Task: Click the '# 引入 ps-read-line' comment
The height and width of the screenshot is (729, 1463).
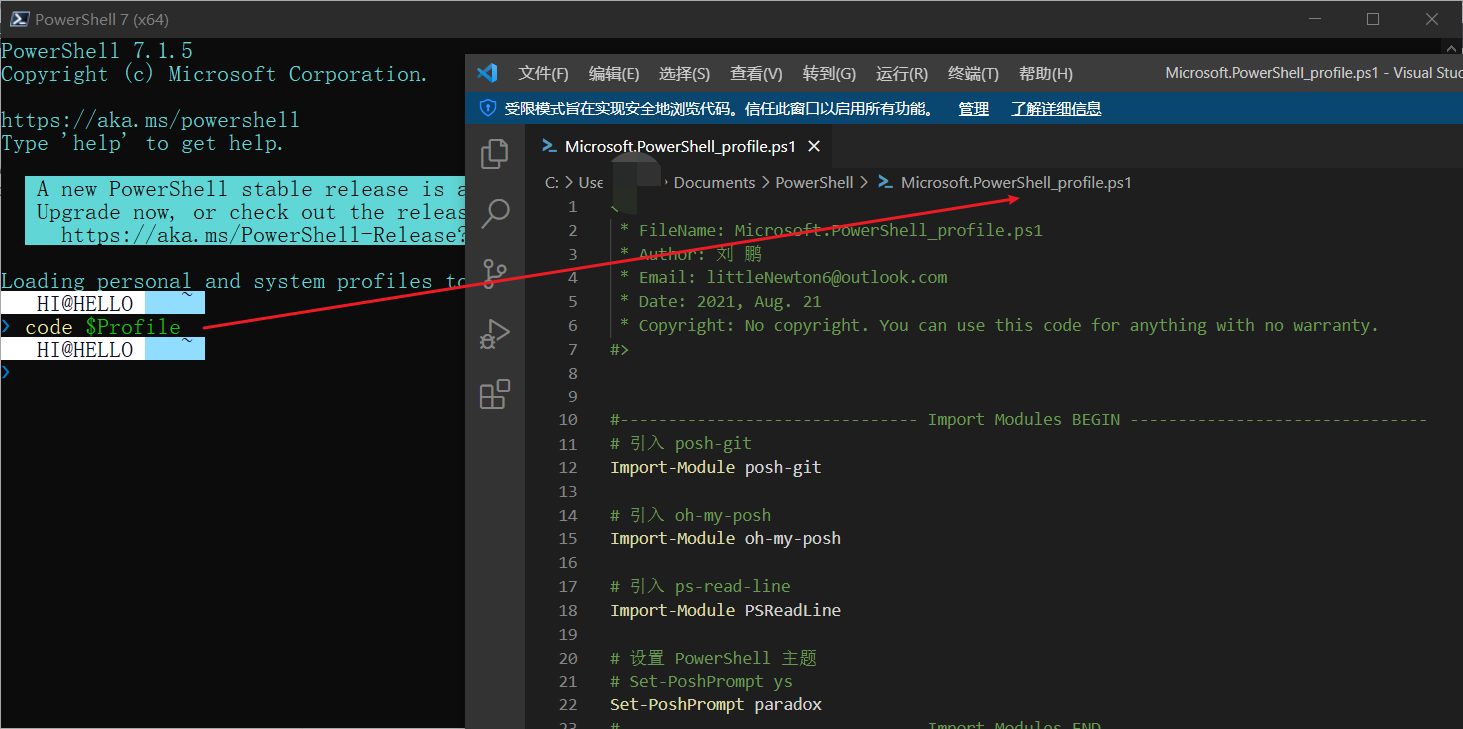Action: pyautogui.click(x=700, y=586)
